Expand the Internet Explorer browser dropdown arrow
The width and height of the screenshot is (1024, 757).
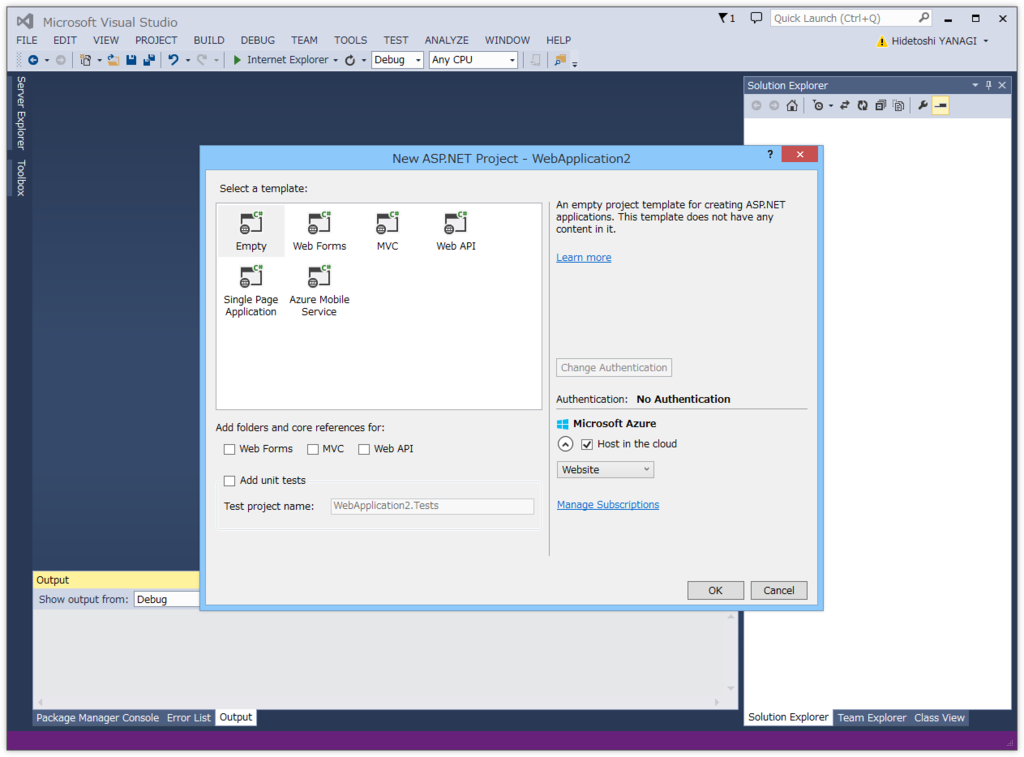336,60
